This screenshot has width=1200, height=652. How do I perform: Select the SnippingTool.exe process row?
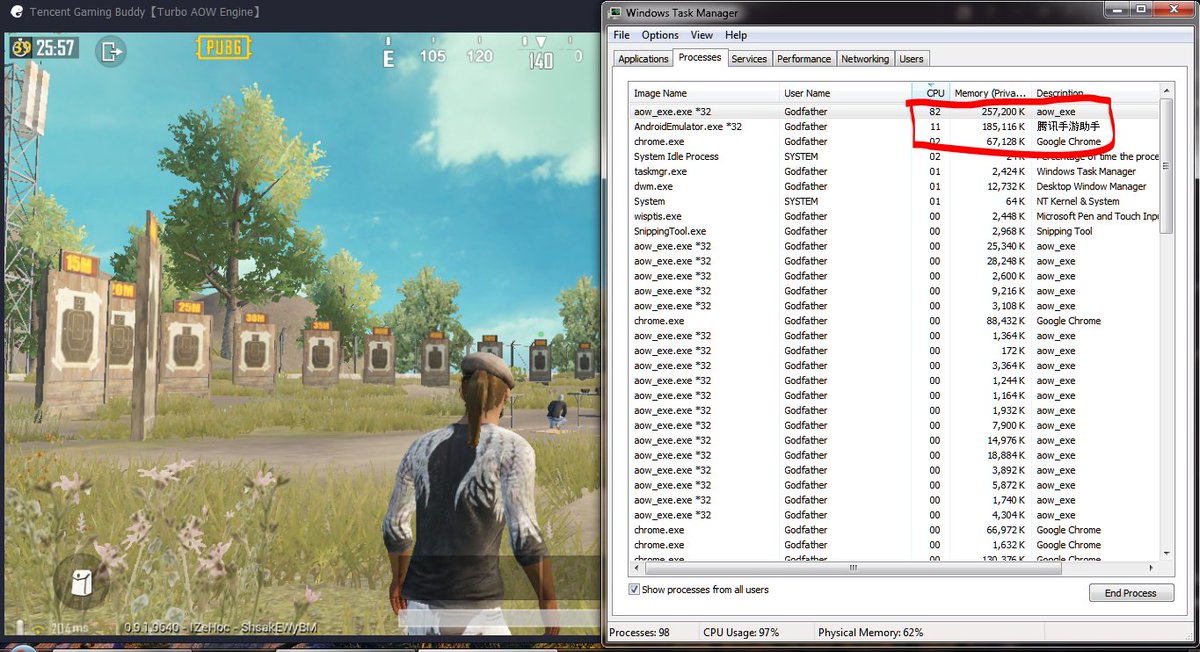[x=894, y=231]
